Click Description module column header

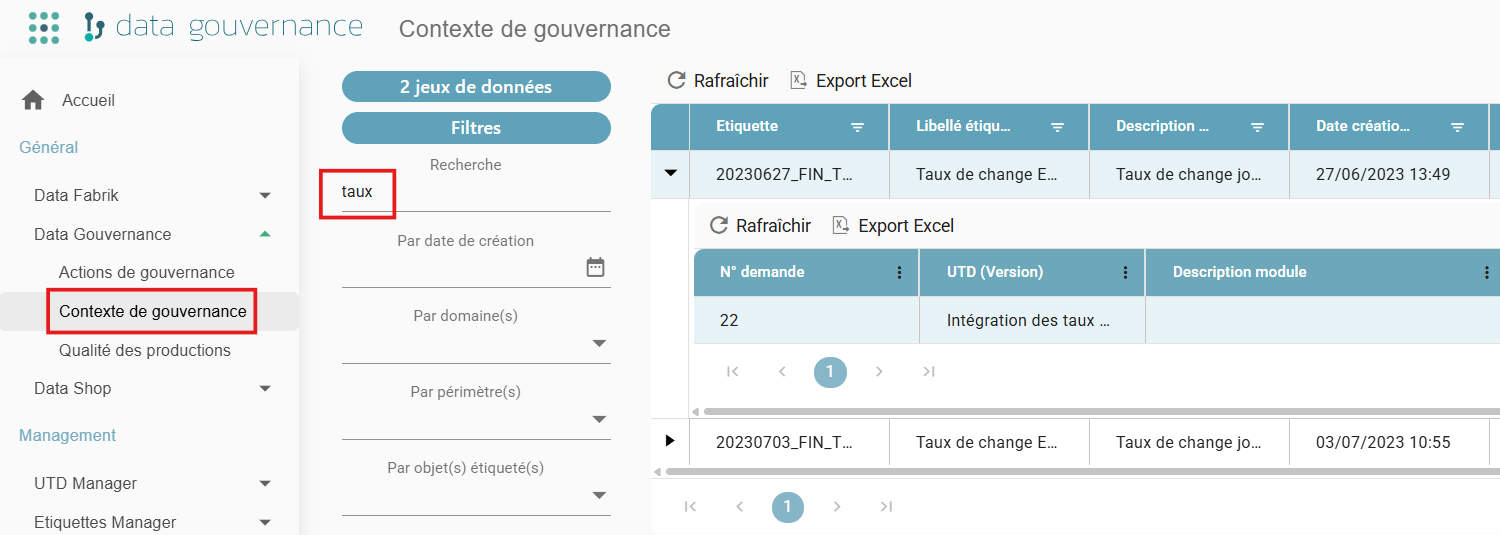click(x=1239, y=272)
